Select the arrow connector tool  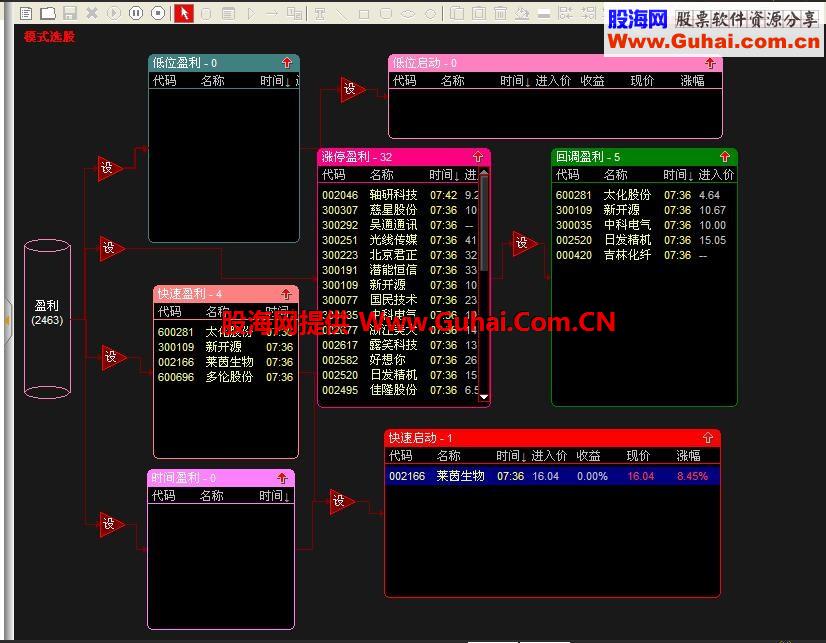[272, 13]
